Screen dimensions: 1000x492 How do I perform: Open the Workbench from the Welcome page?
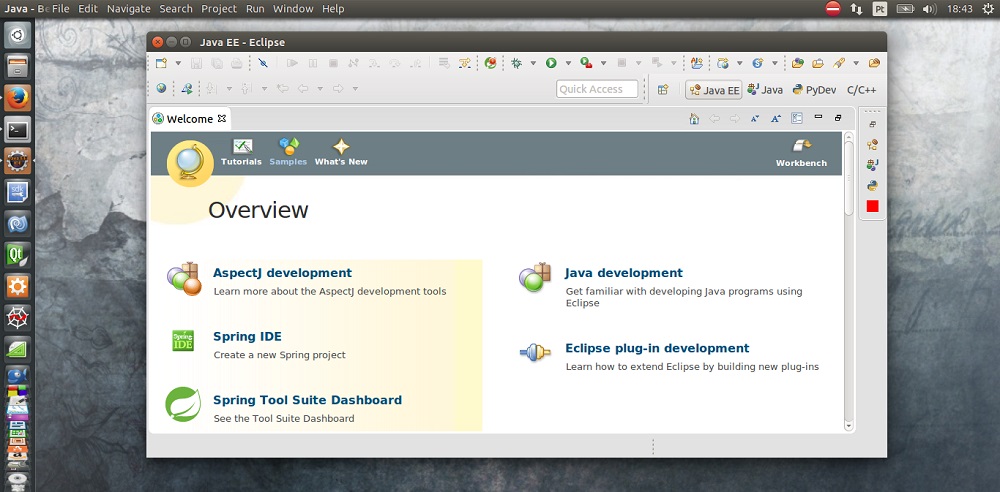[x=801, y=151]
